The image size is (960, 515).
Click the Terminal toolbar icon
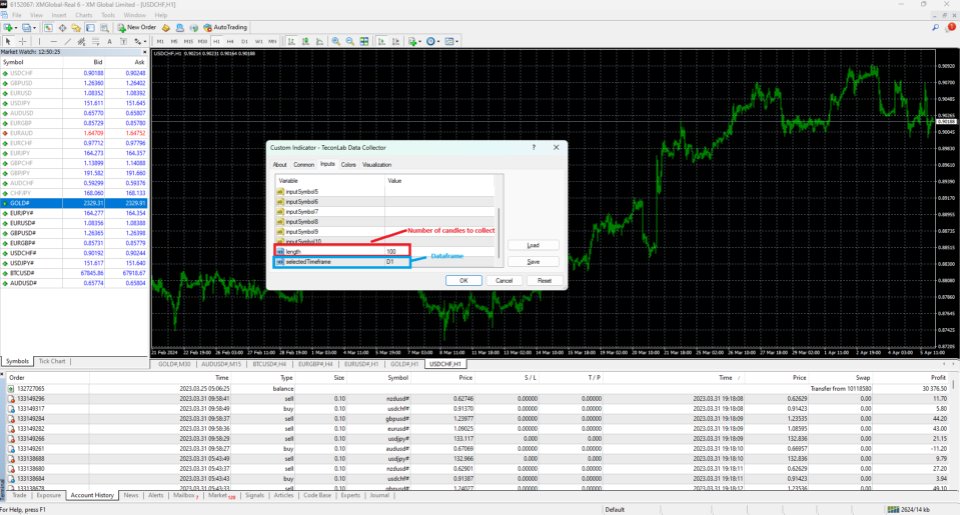click(x=90, y=28)
